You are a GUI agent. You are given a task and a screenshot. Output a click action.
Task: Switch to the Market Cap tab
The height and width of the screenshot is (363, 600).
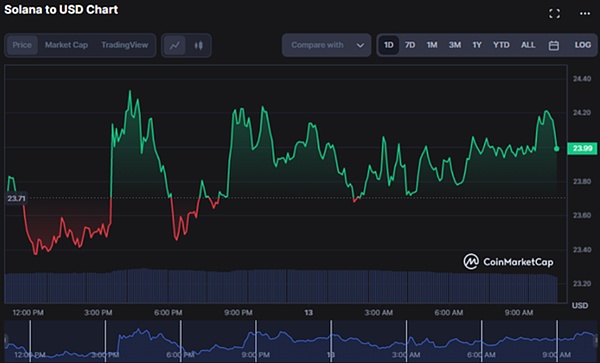point(66,45)
